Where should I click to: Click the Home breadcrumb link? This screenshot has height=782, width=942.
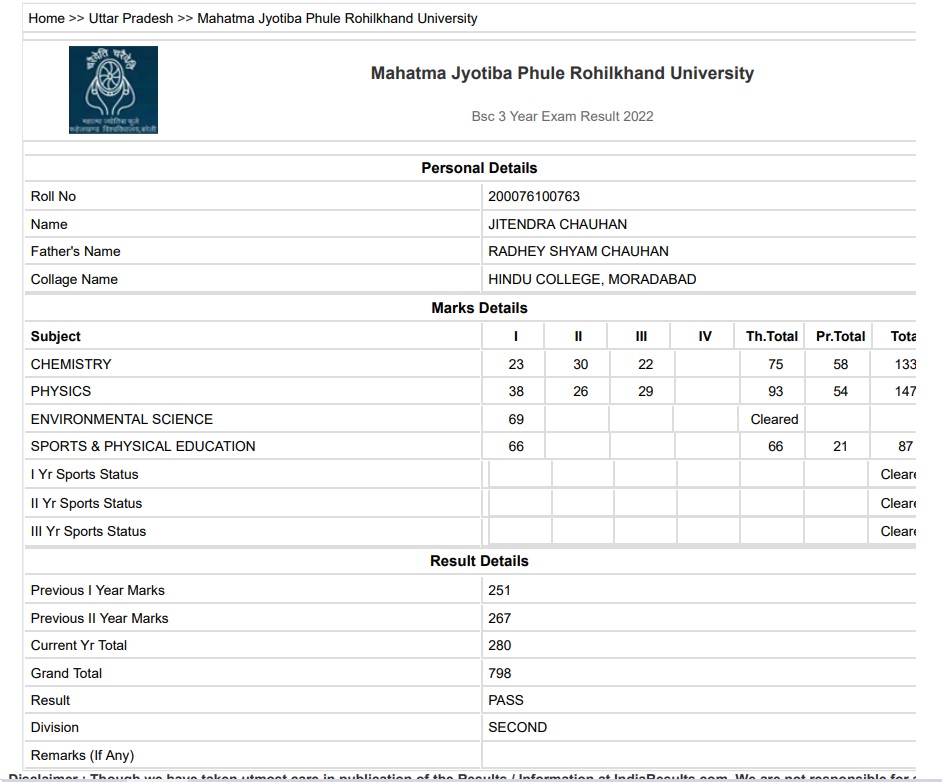coord(46,19)
